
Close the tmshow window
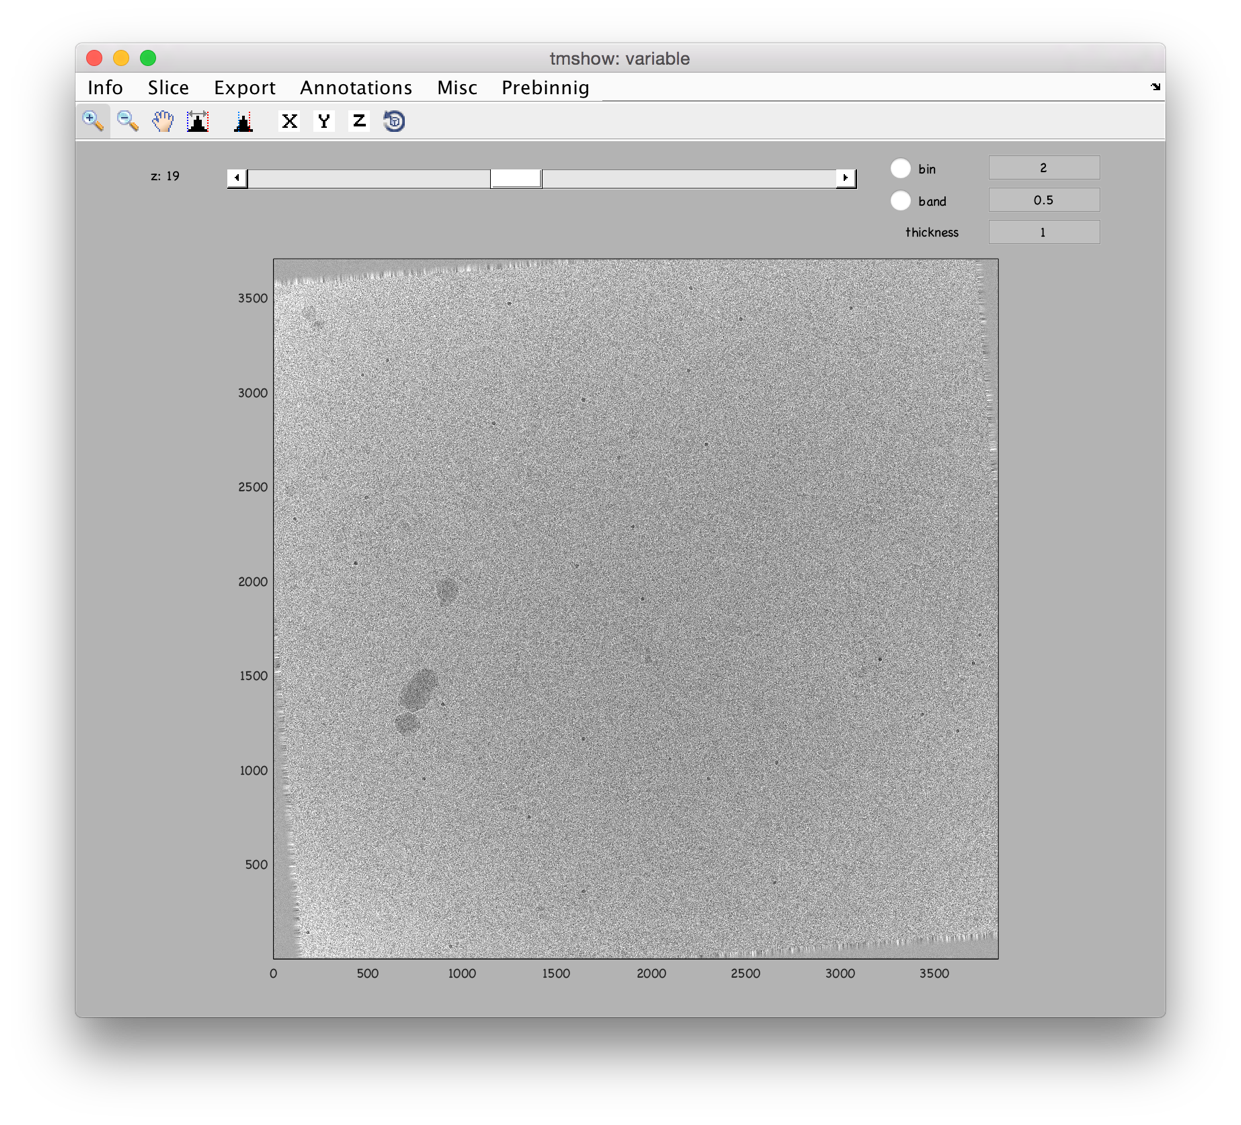pos(95,58)
